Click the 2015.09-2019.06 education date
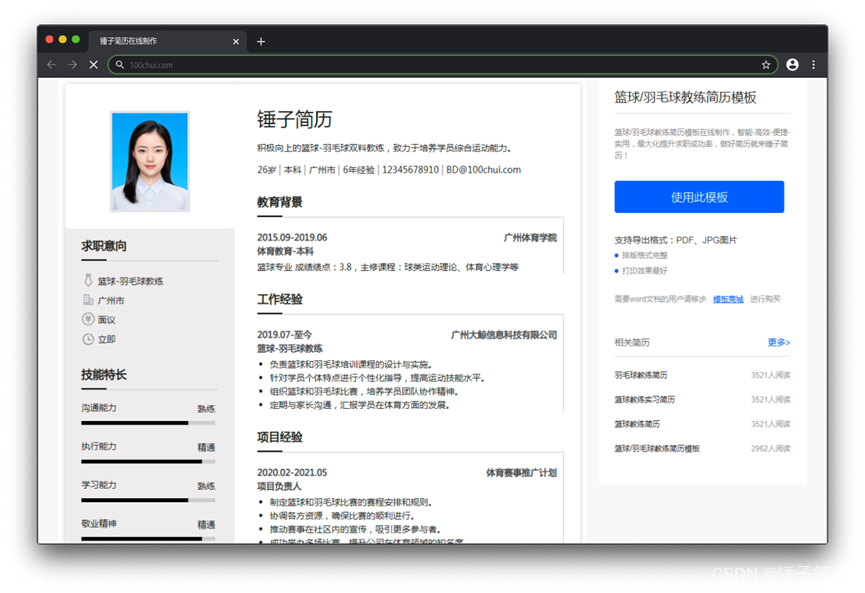Image resolution: width=865 pixels, height=593 pixels. point(292,238)
